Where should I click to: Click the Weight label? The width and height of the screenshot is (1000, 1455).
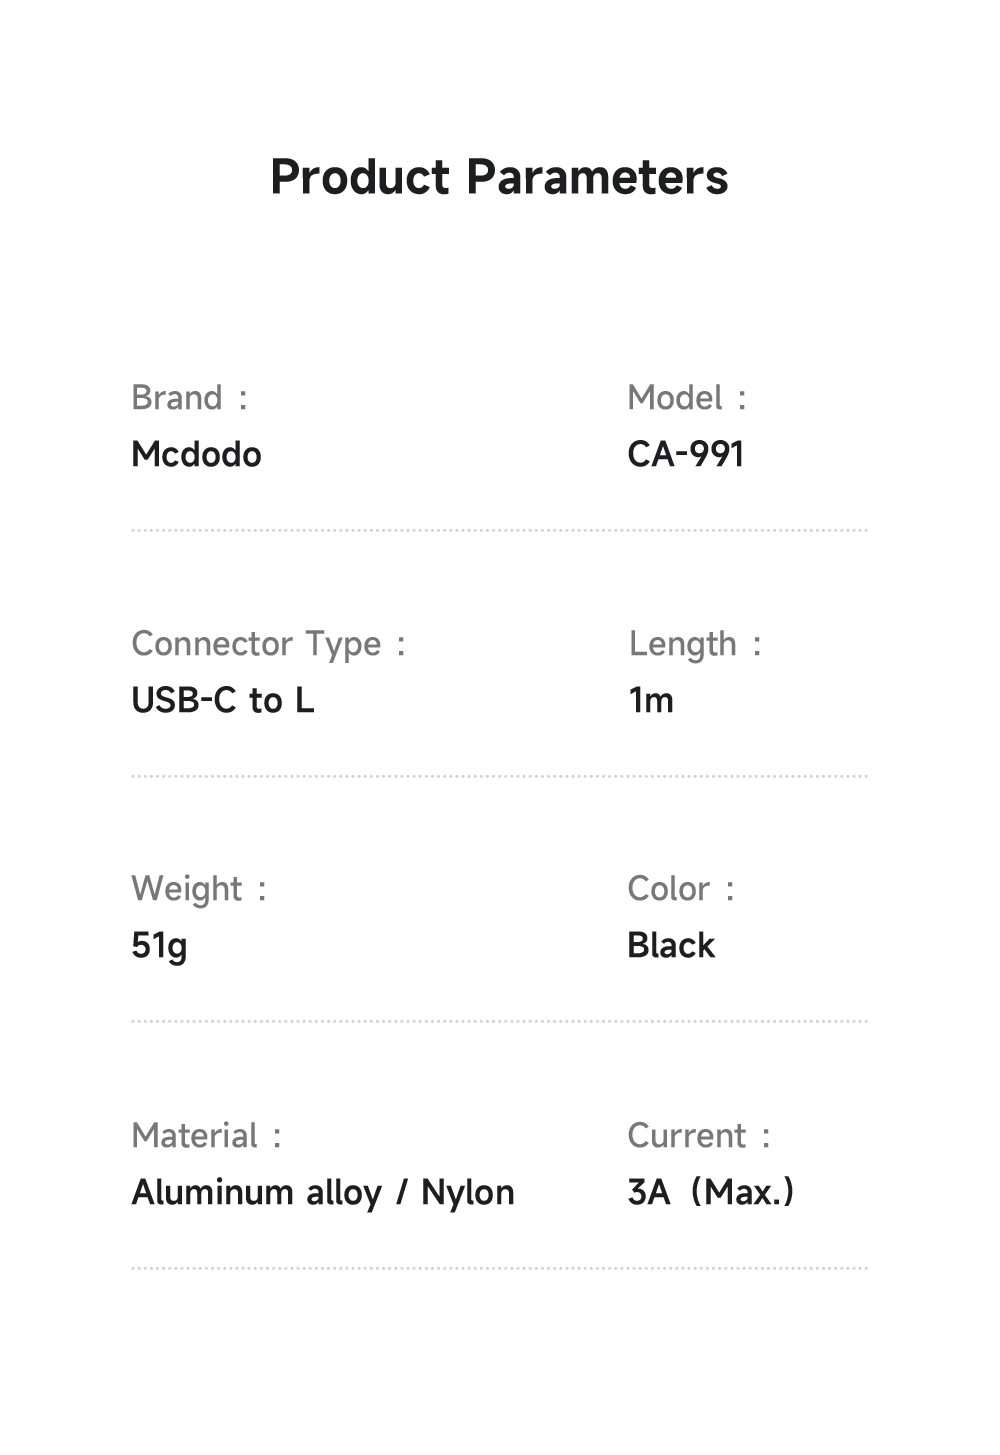point(187,889)
